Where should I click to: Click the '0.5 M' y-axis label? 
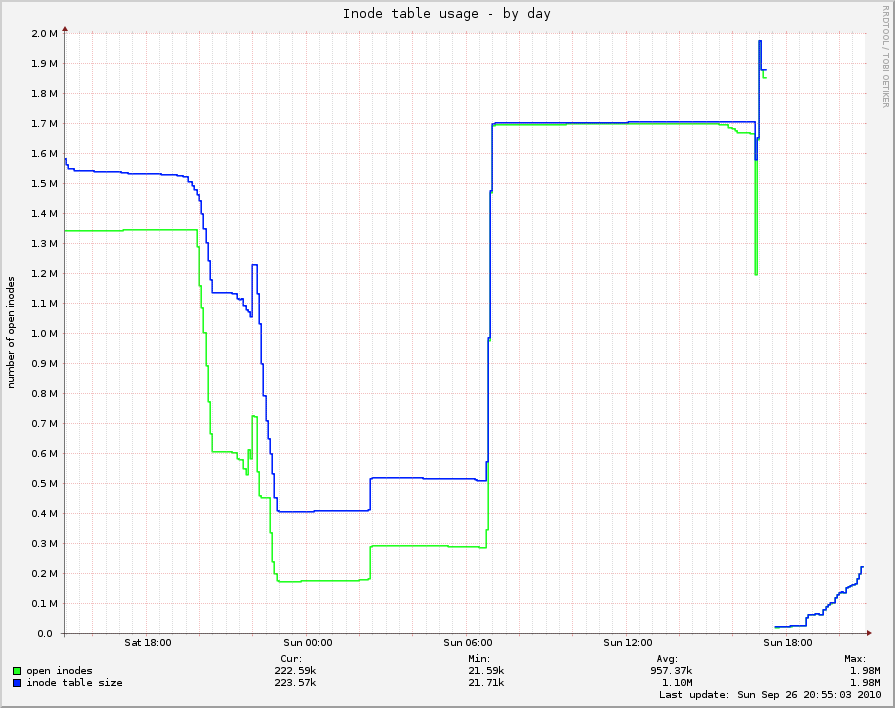pyautogui.click(x=45, y=484)
